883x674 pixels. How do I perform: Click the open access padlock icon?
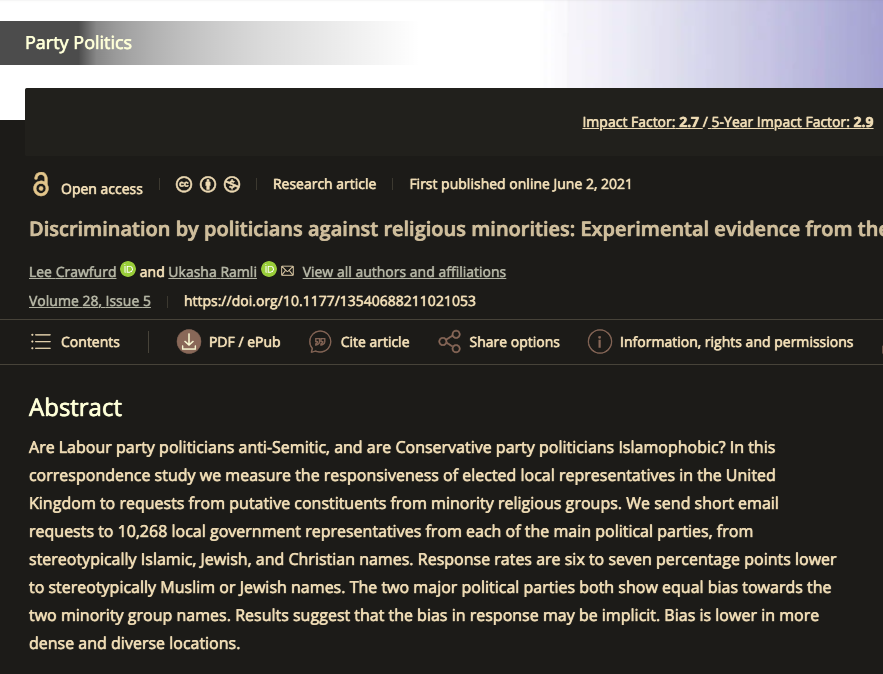pyautogui.click(x=41, y=184)
